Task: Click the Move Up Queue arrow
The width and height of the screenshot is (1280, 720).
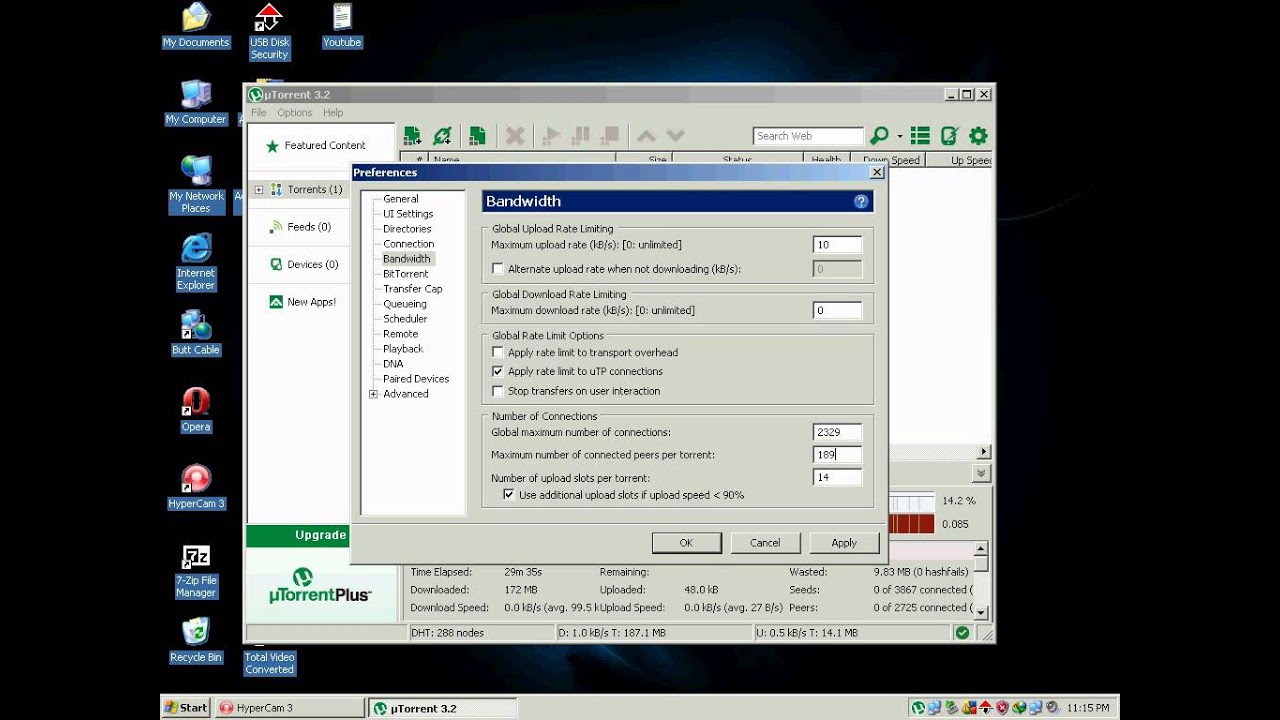Action: [x=646, y=136]
